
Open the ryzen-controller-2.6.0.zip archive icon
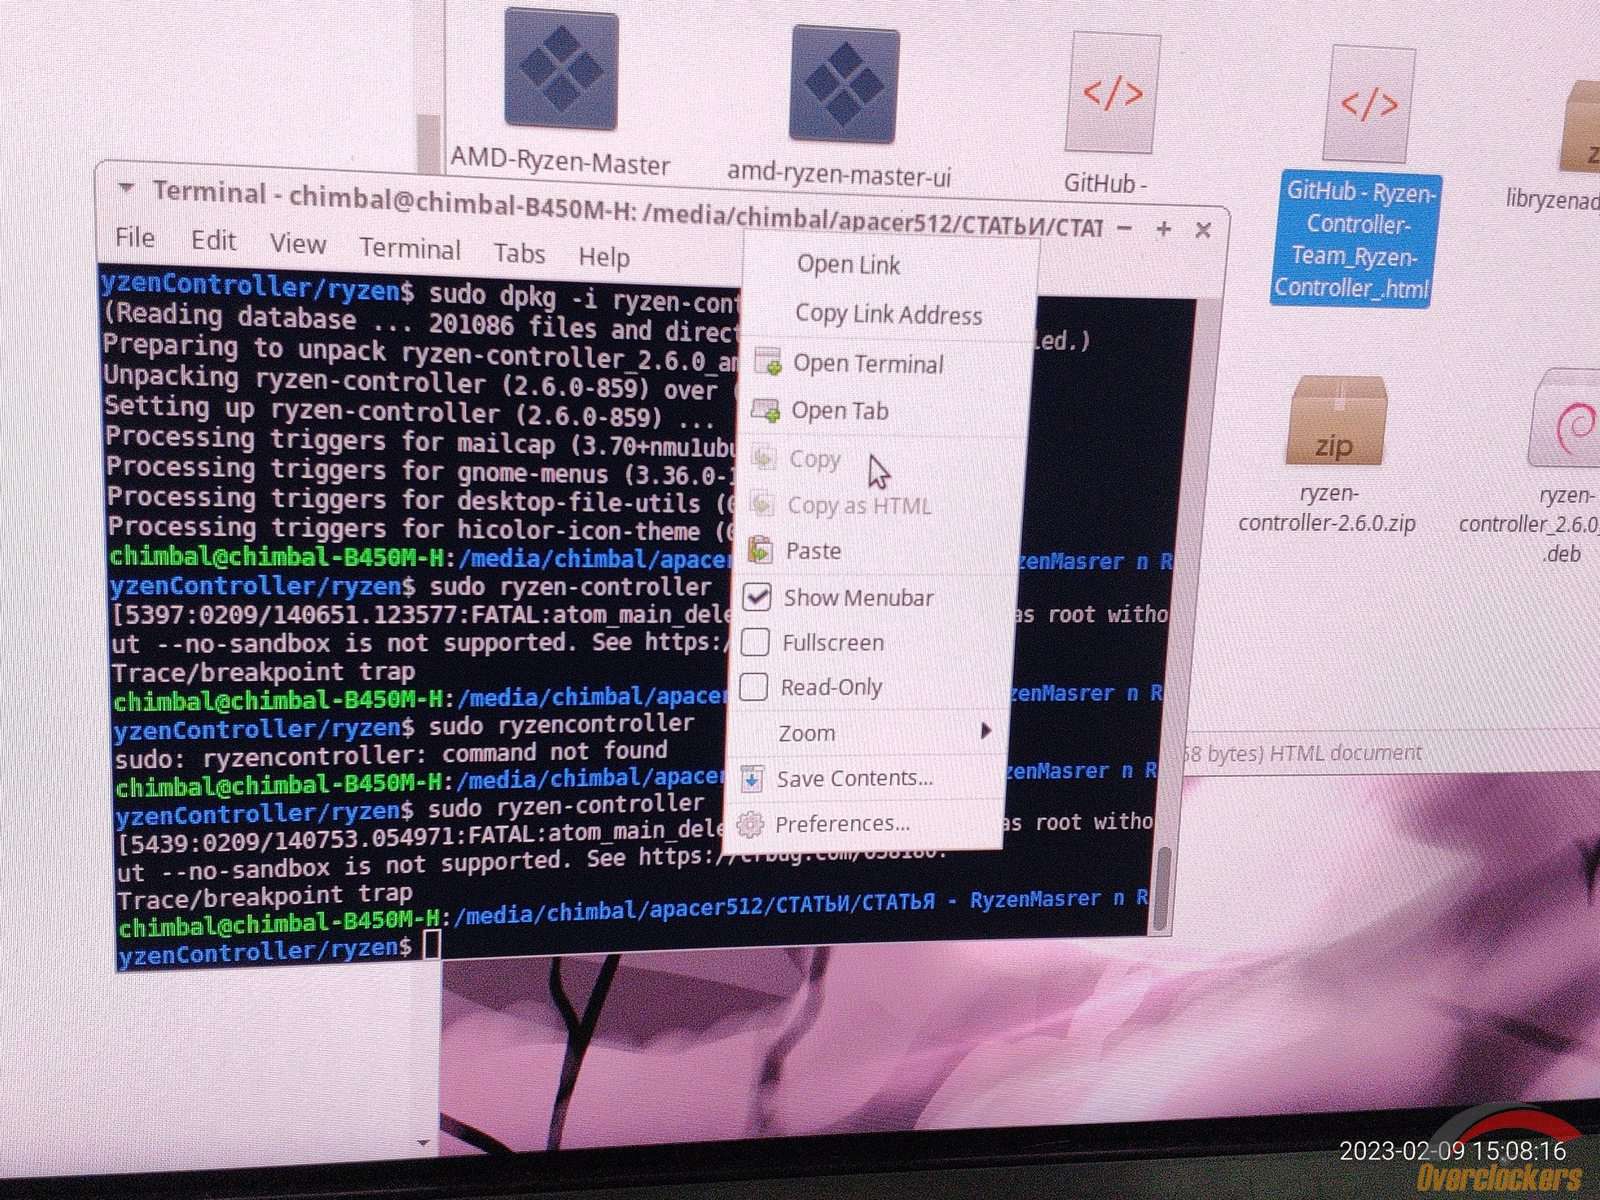click(1336, 420)
